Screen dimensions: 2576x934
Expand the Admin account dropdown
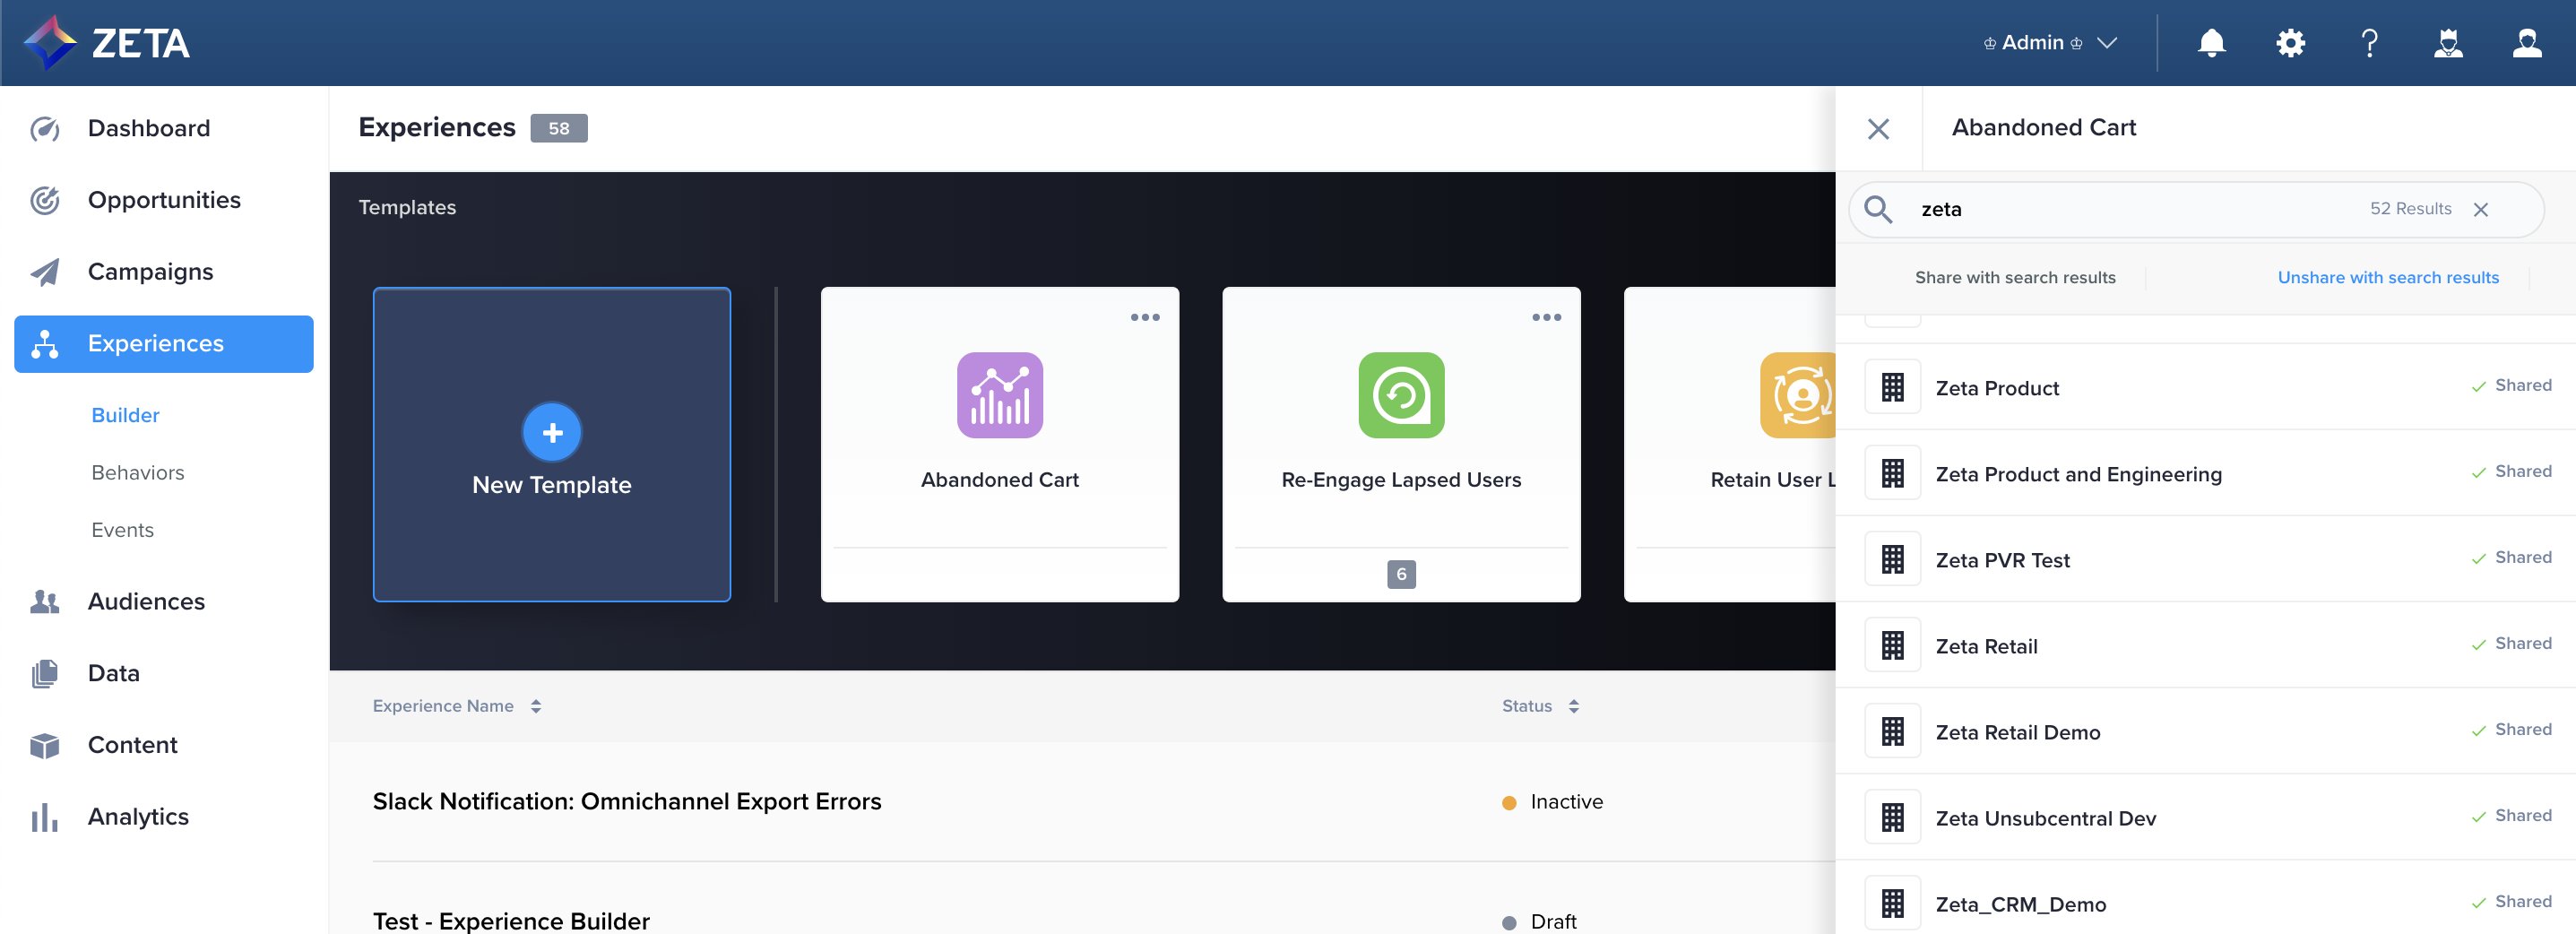click(x=2050, y=43)
